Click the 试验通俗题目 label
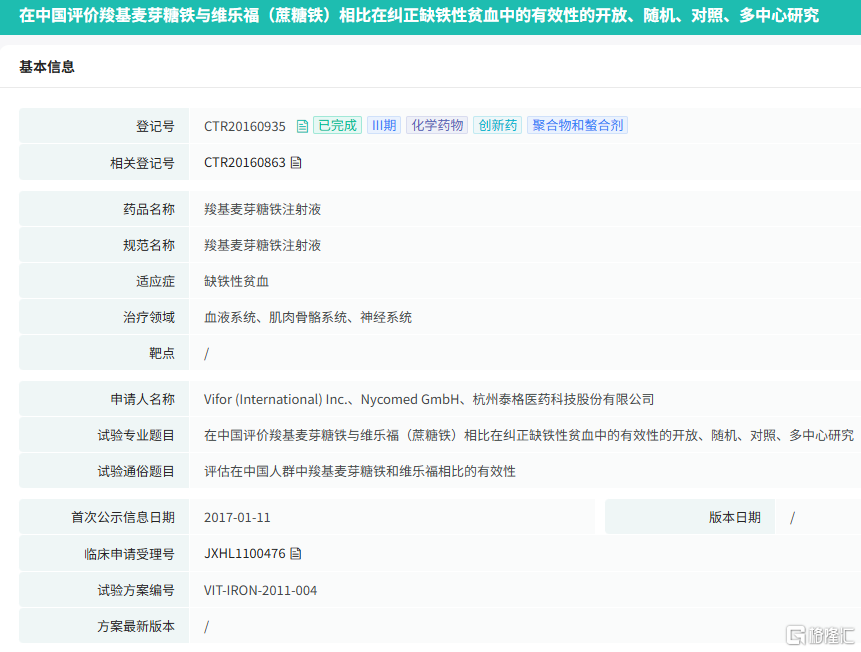Image resolution: width=861 pixels, height=652 pixels. pos(136,471)
